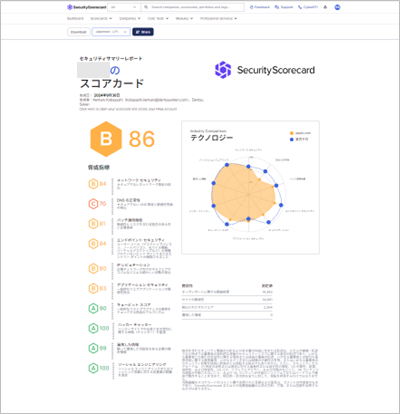Screen dimensions: 400x414
Task: Open the Support chat icon
Action: [x=277, y=7]
